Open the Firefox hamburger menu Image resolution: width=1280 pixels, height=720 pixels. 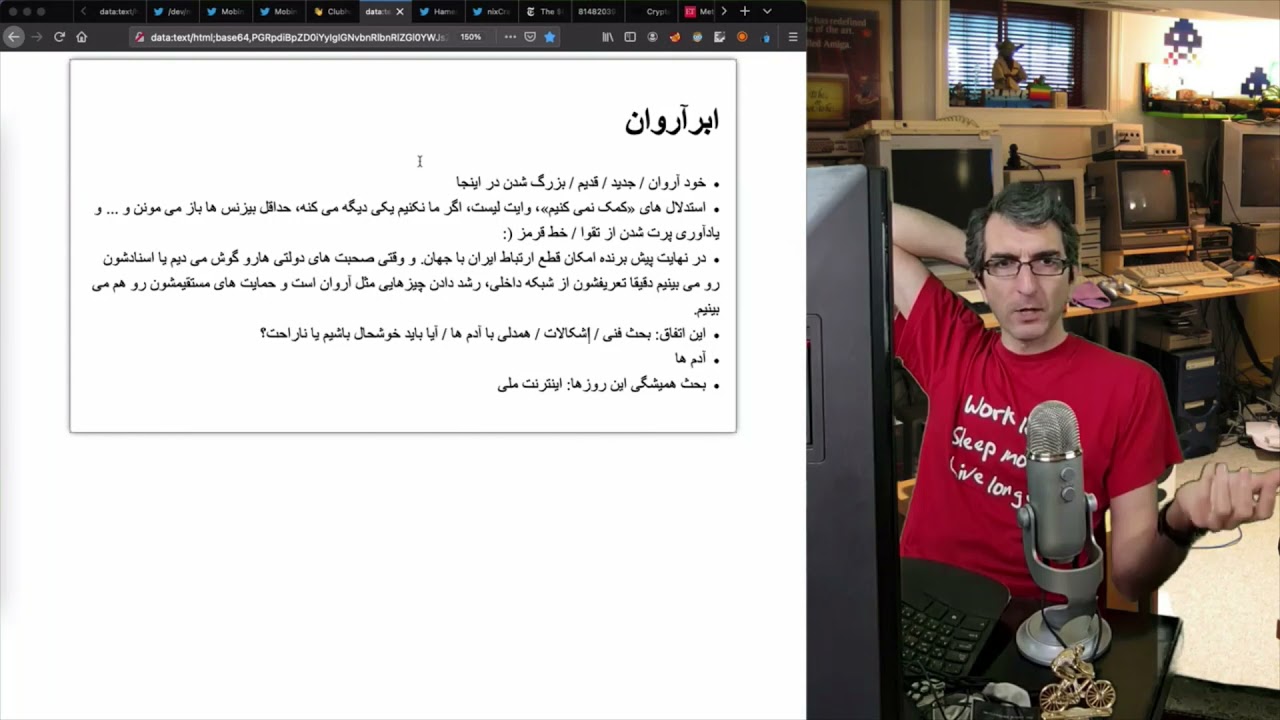click(x=793, y=37)
